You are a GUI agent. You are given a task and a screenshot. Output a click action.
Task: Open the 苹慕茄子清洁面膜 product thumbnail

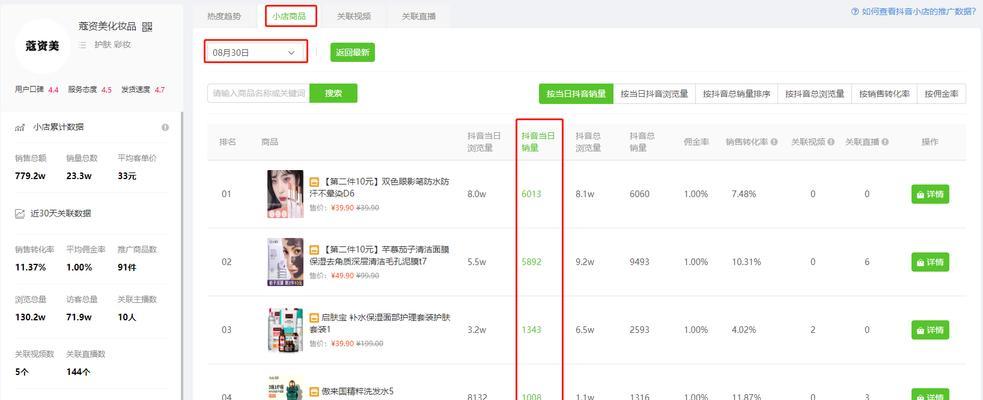tap(285, 262)
